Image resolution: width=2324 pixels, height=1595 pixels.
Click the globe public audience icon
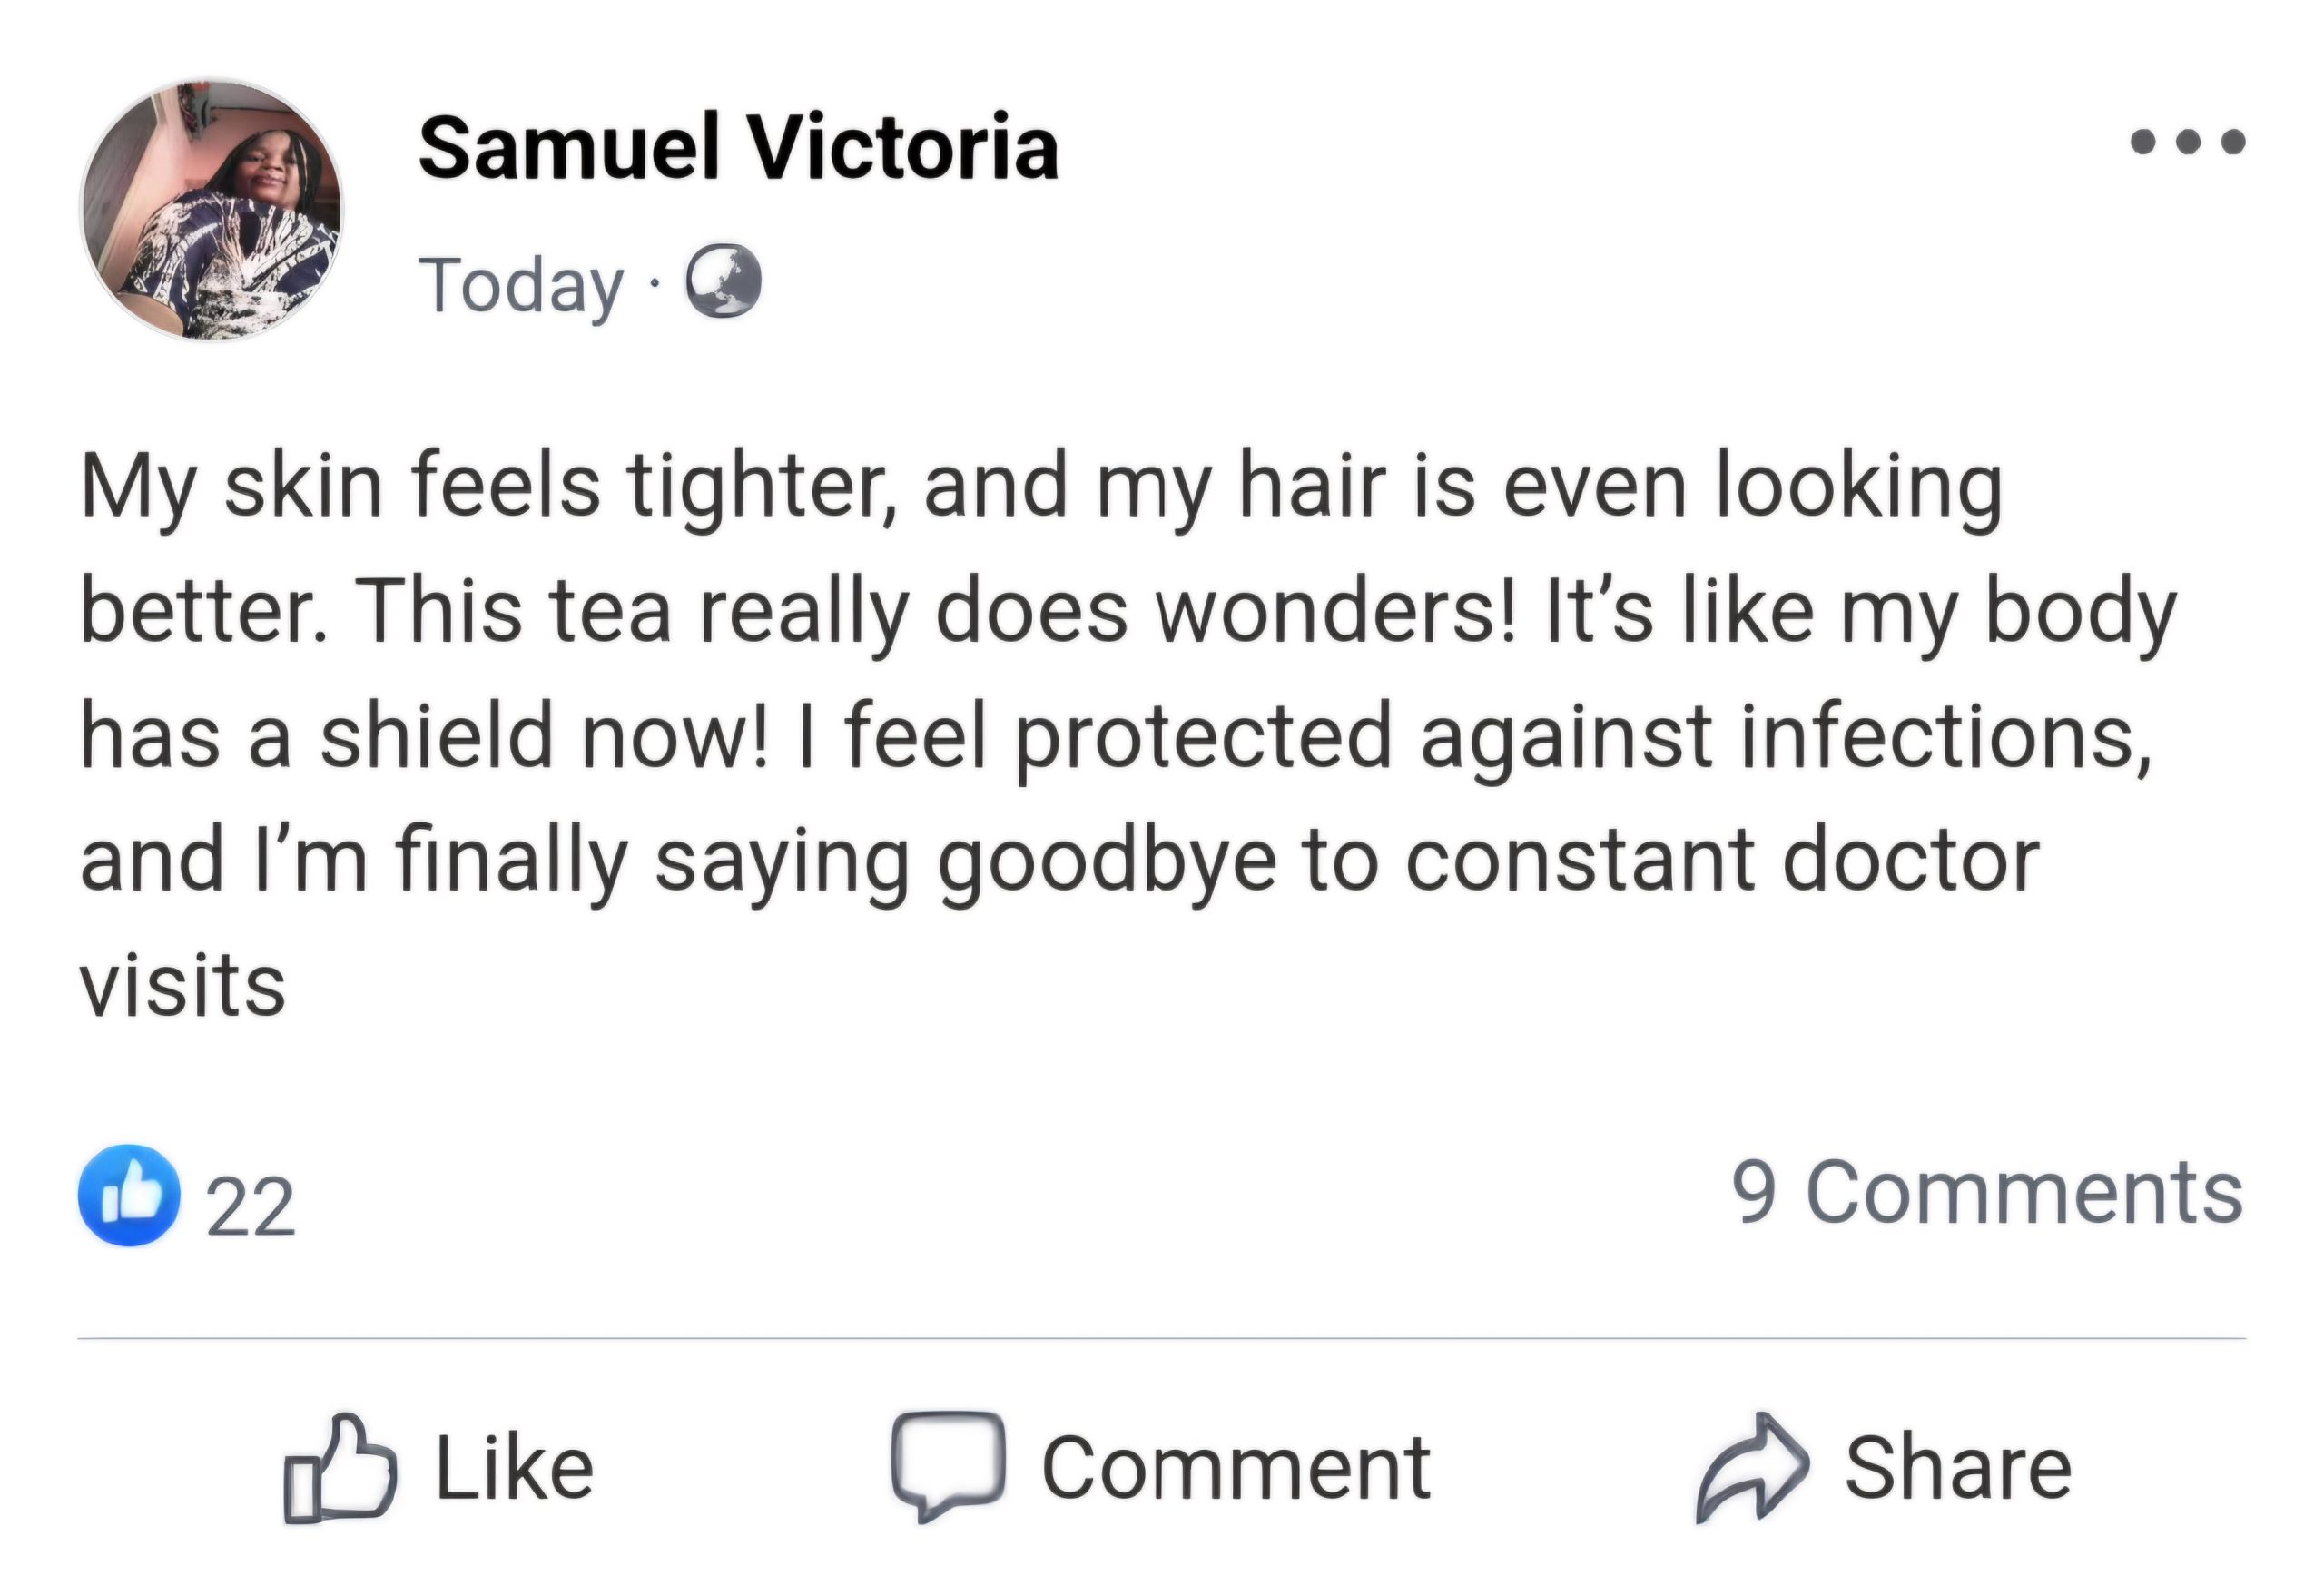[722, 282]
